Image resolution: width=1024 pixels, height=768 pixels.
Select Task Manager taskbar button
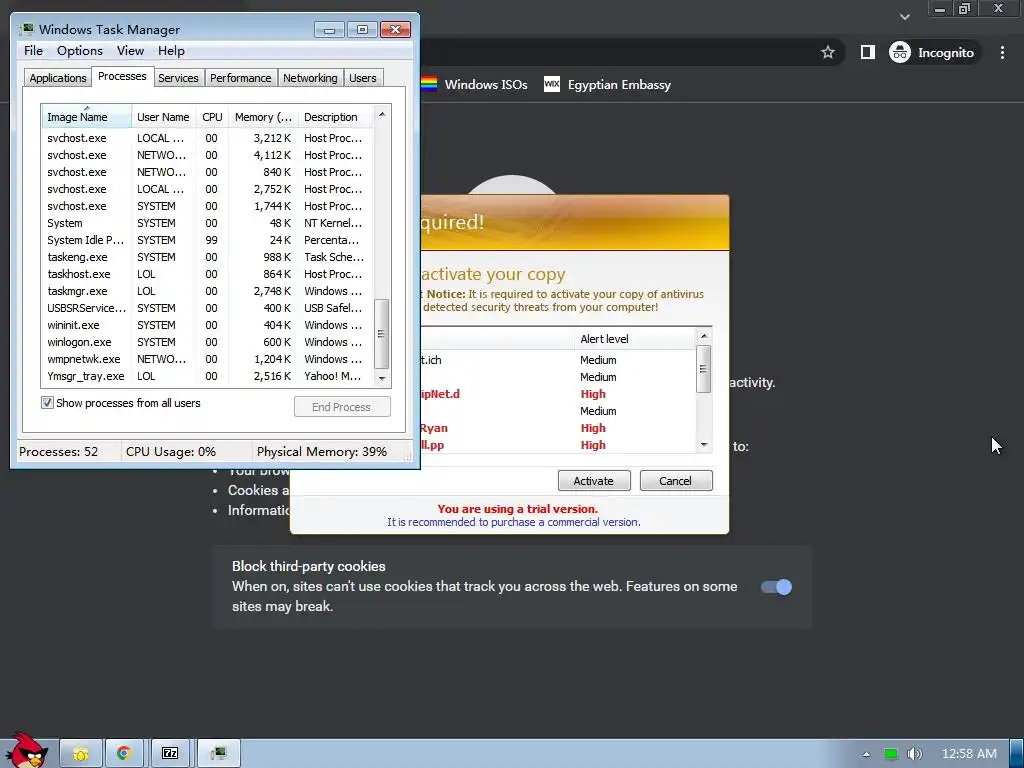click(x=219, y=754)
